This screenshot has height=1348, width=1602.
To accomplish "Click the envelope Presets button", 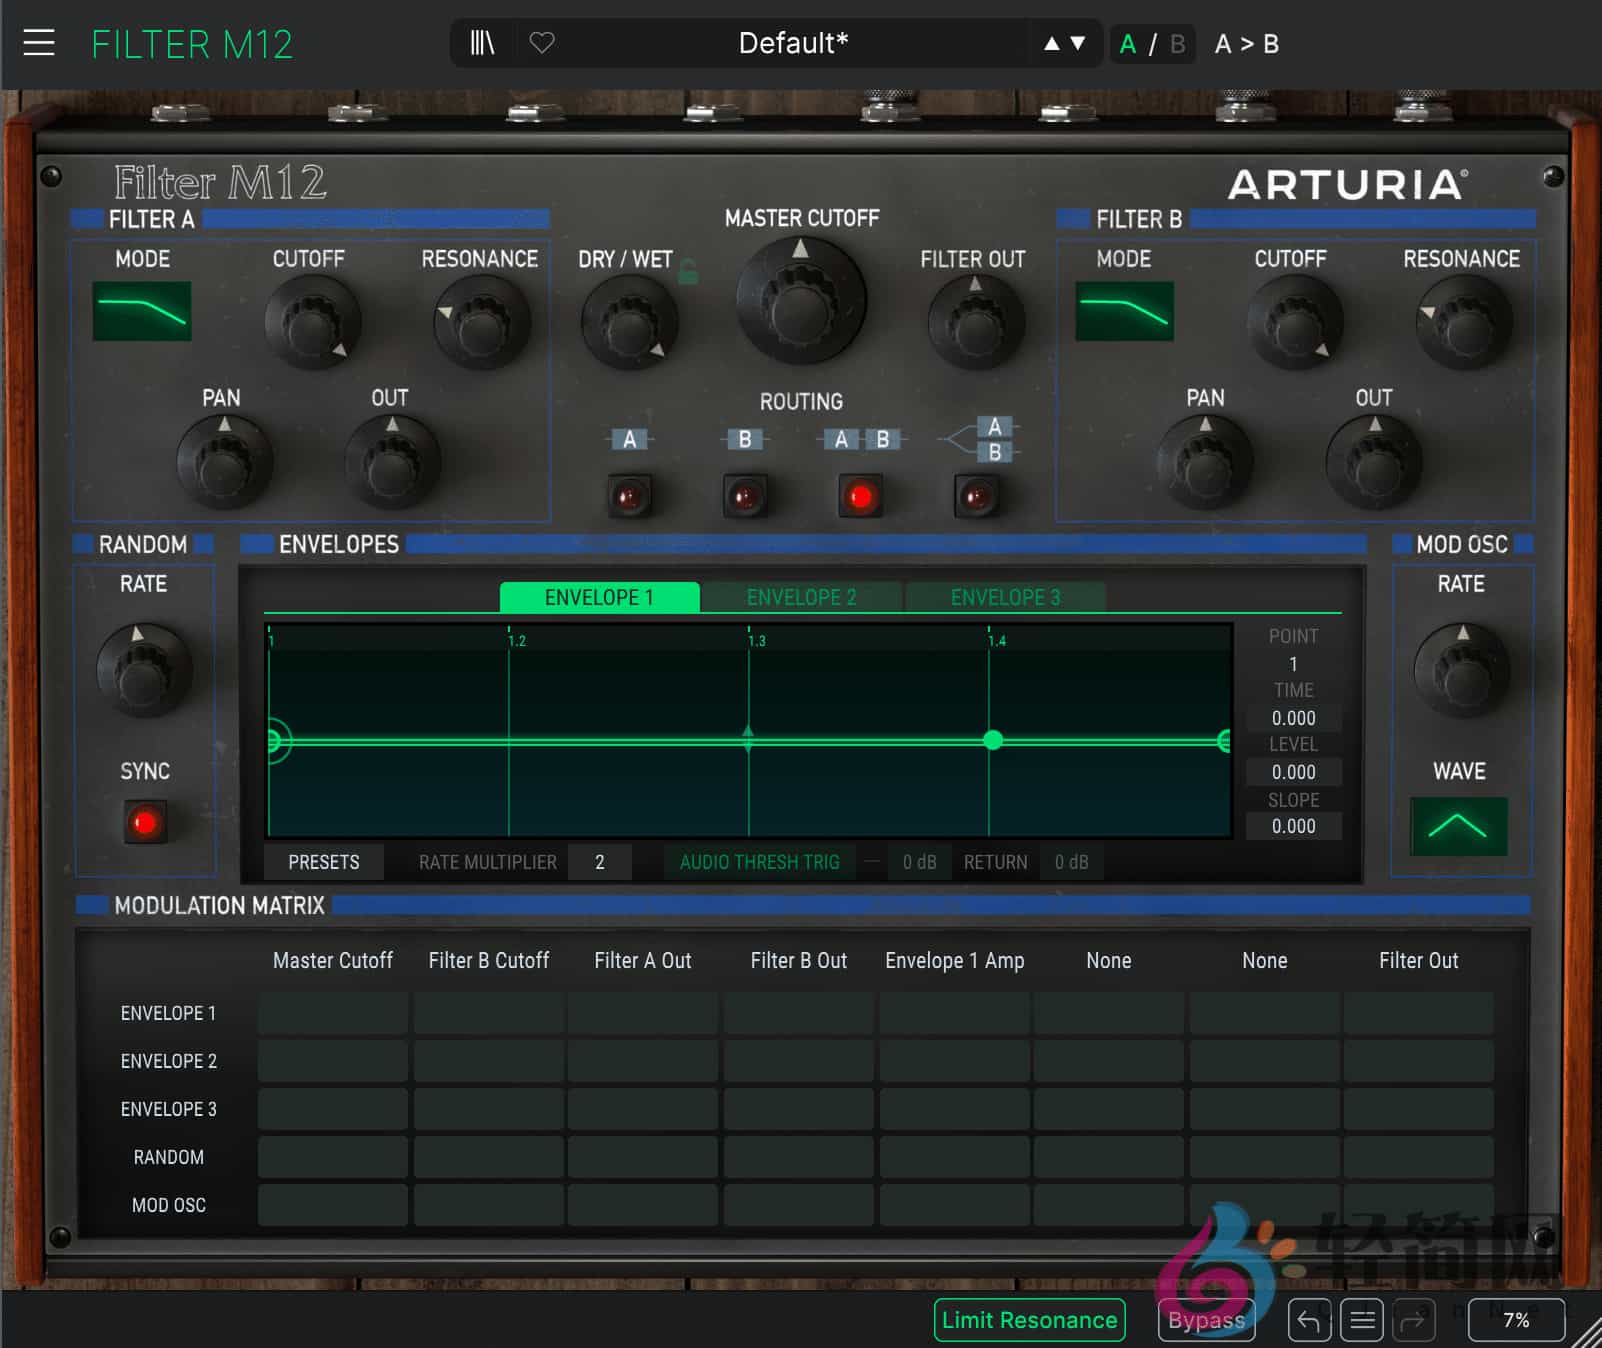I will point(323,862).
